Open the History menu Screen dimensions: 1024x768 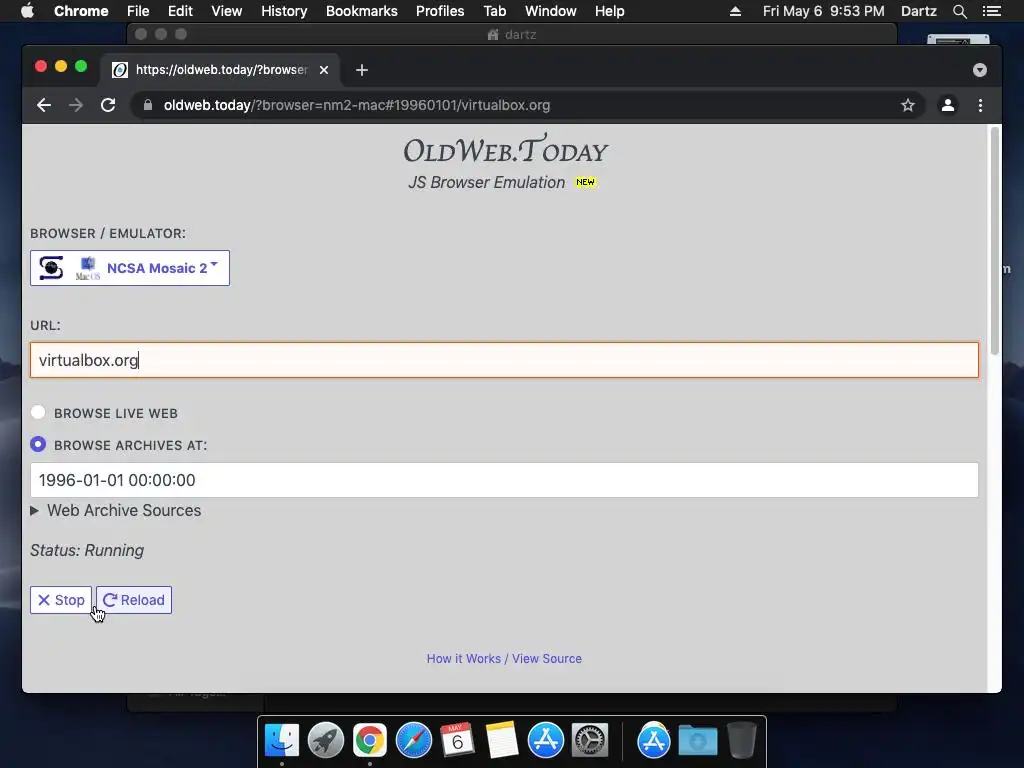pos(284,11)
